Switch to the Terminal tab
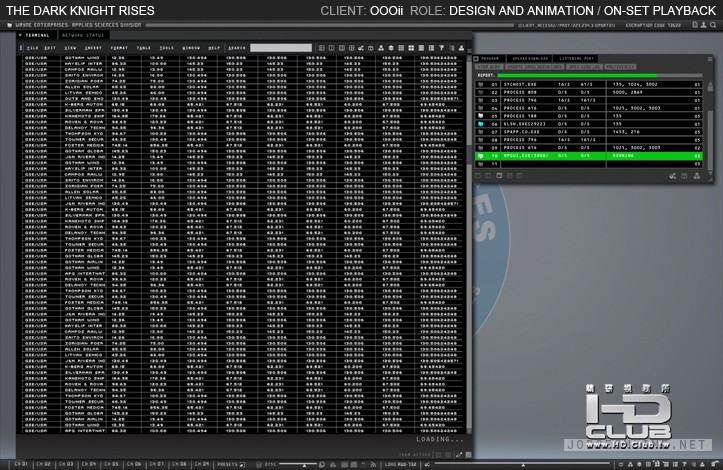 pyautogui.click(x=37, y=36)
